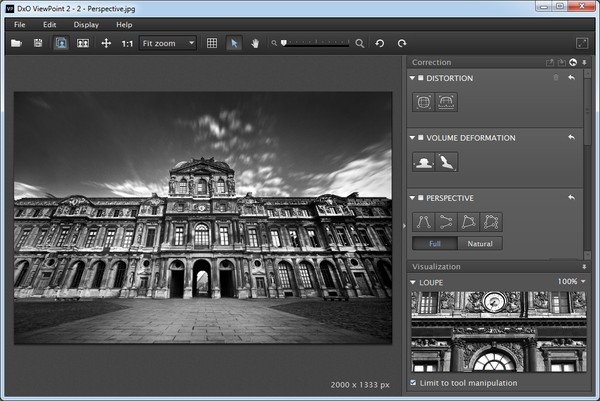Image resolution: width=600 pixels, height=401 pixels.
Task: Collapse the Perspective section triangle
Action: pos(412,198)
